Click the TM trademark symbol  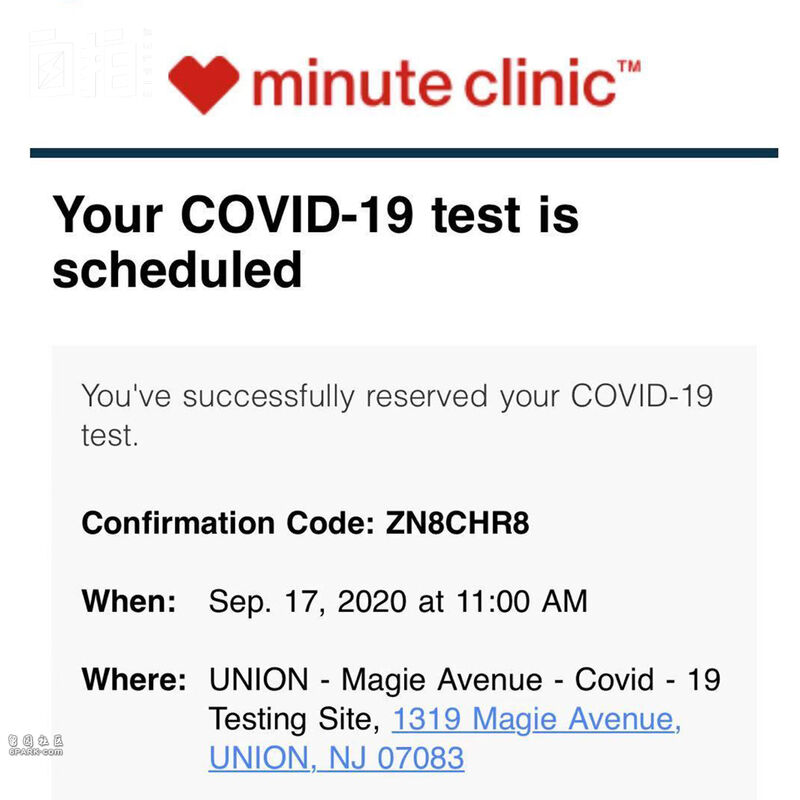coord(629,67)
